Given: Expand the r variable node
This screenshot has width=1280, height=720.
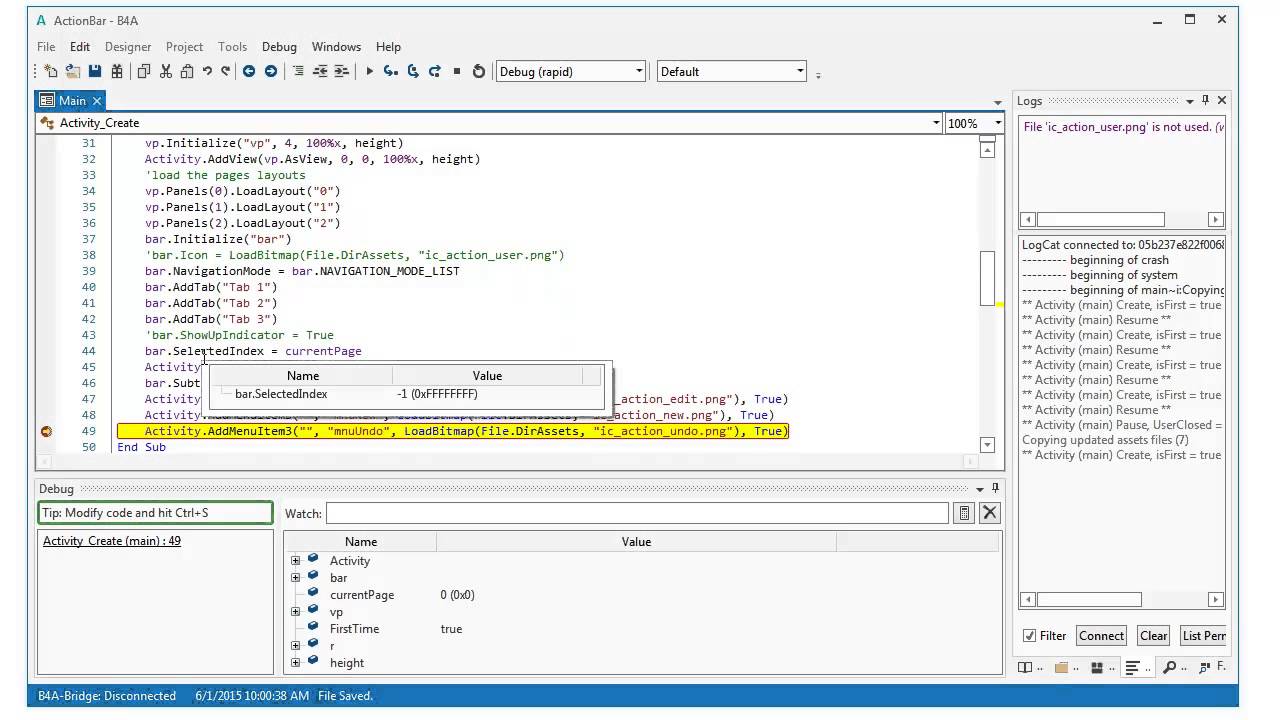Looking at the screenshot, I should [x=295, y=646].
